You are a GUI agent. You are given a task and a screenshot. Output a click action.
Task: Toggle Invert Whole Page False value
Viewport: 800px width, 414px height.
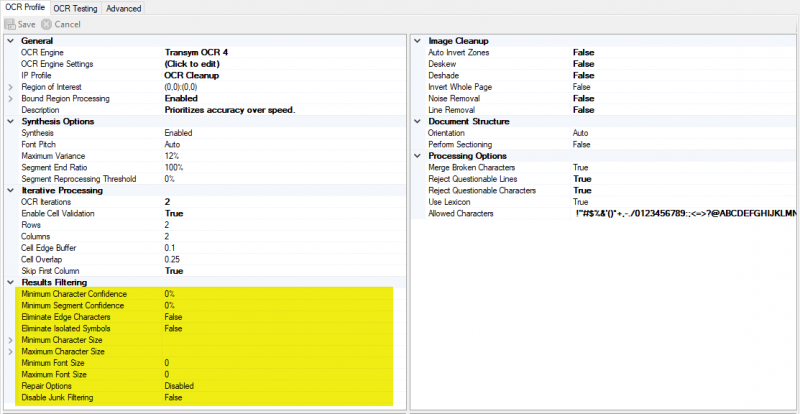coord(581,87)
